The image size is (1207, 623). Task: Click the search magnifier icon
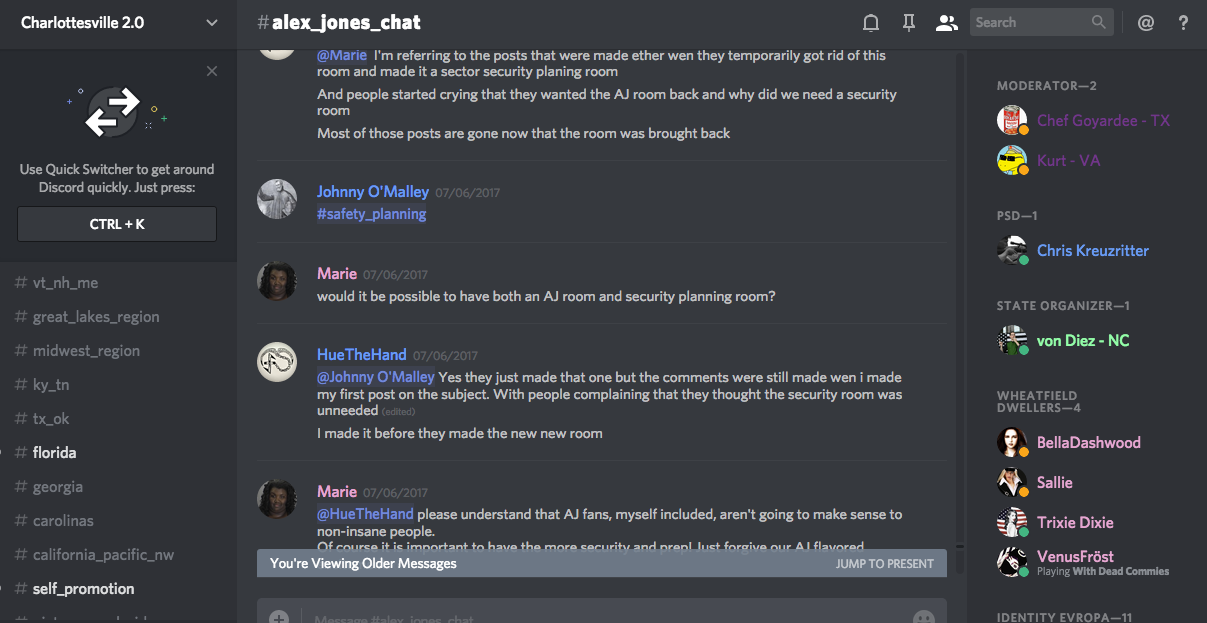coord(1099,22)
